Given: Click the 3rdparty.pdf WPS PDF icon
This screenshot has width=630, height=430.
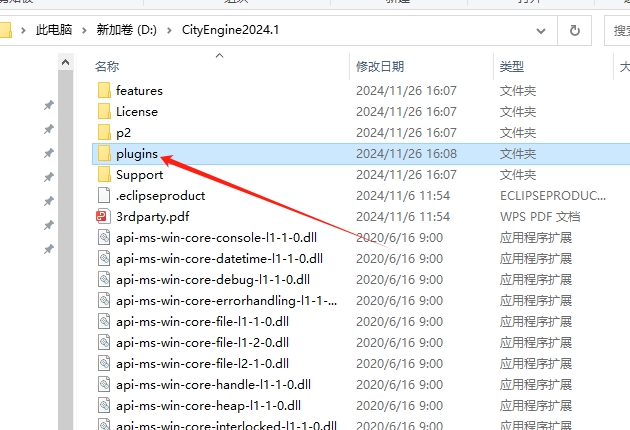Looking at the screenshot, I should (103, 217).
